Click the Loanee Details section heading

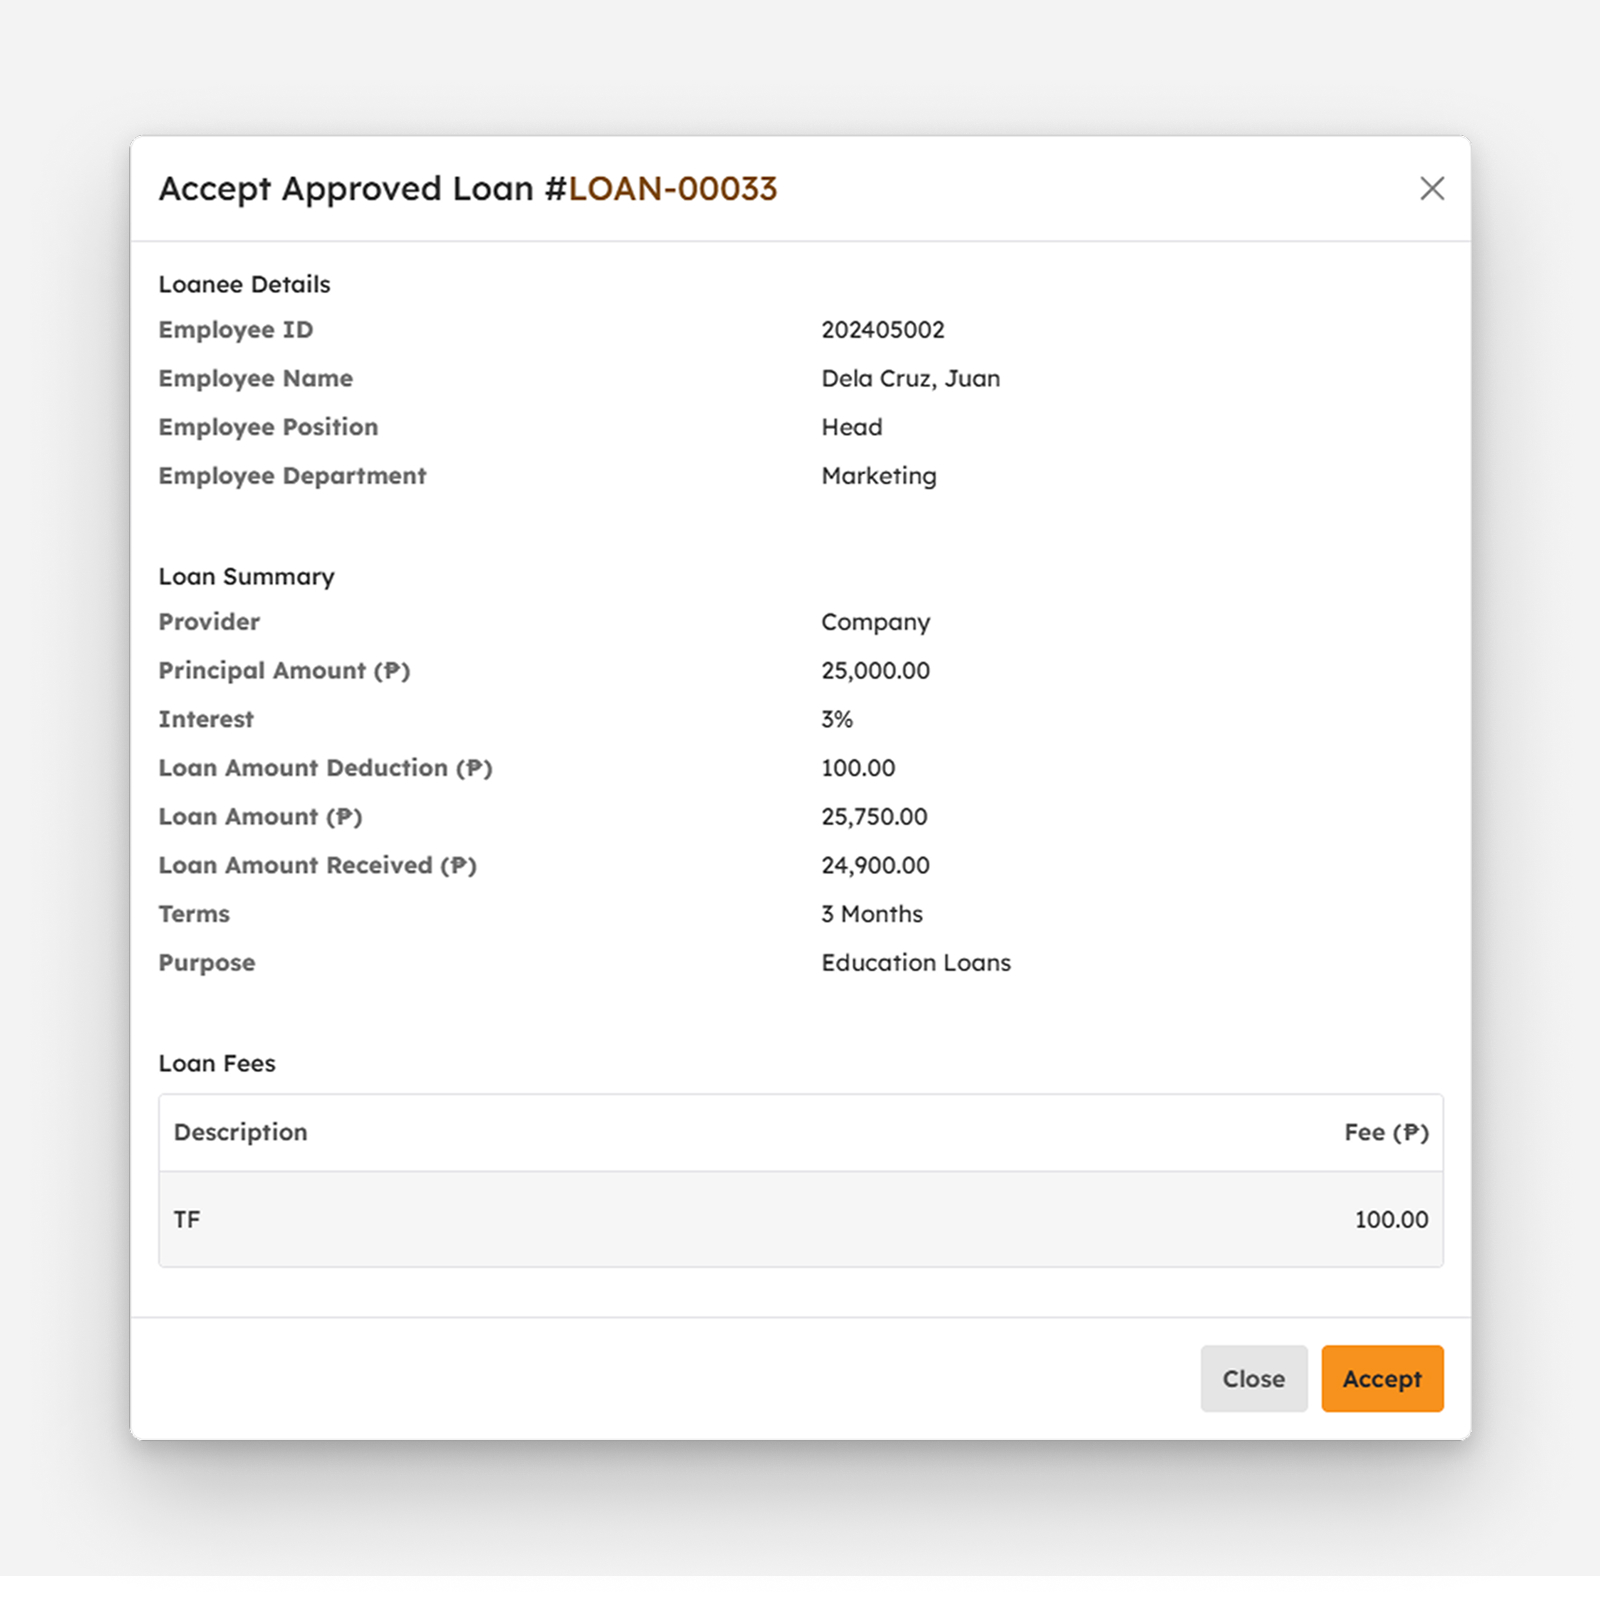(x=245, y=284)
